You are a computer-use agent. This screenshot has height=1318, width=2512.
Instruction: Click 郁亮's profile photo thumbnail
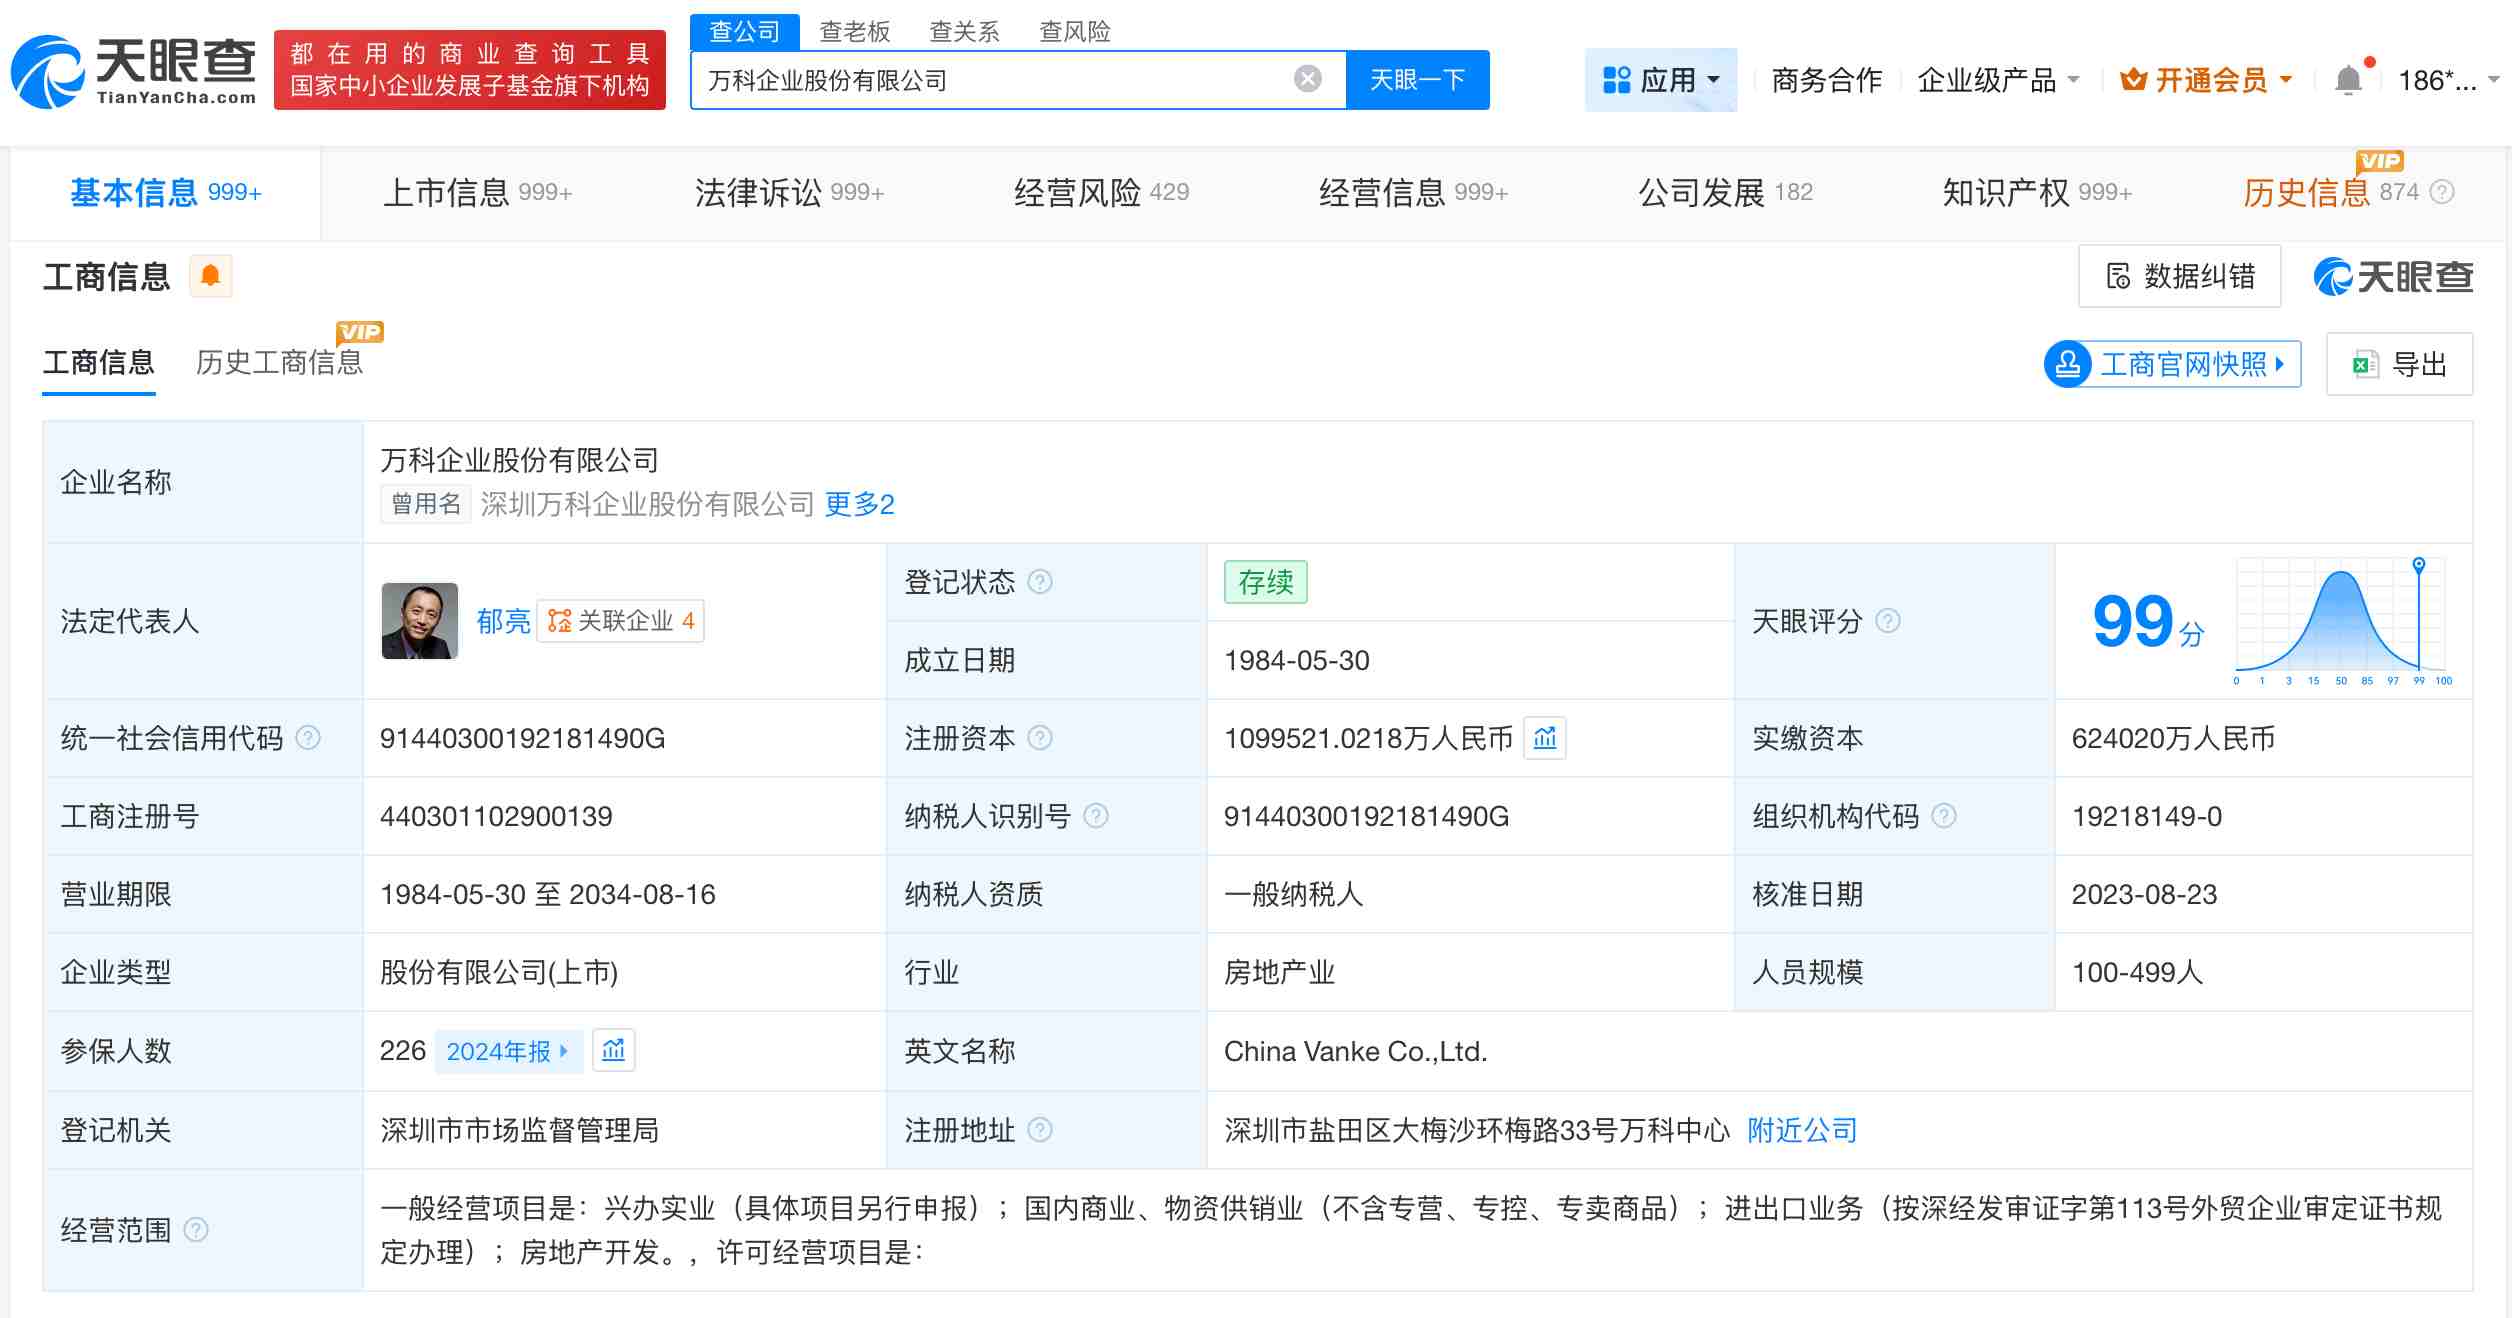click(420, 622)
